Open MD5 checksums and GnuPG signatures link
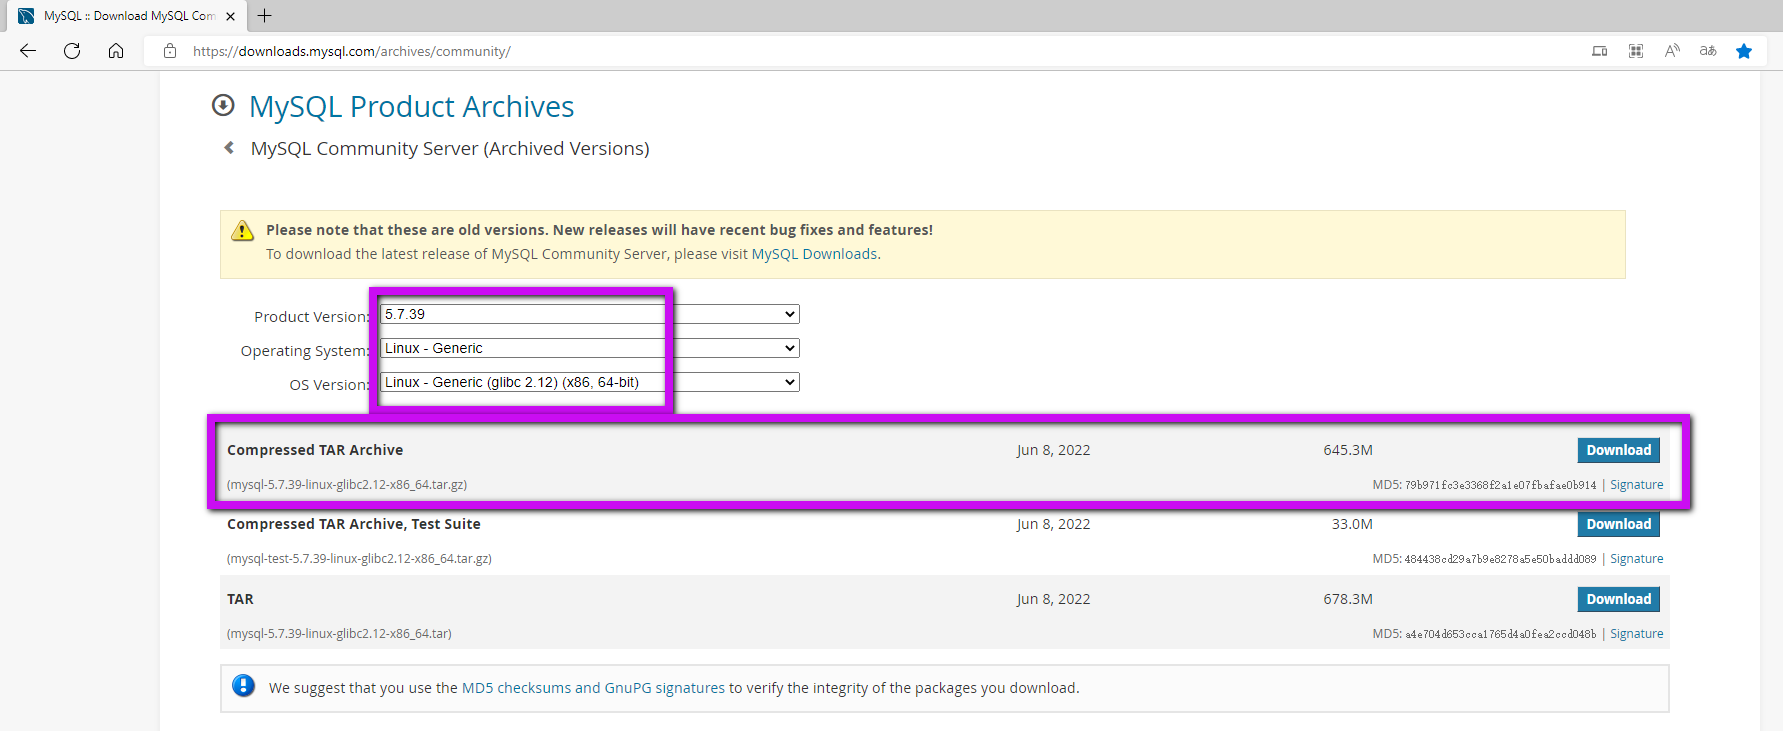Screen dimensions: 1783x731 pos(593,688)
